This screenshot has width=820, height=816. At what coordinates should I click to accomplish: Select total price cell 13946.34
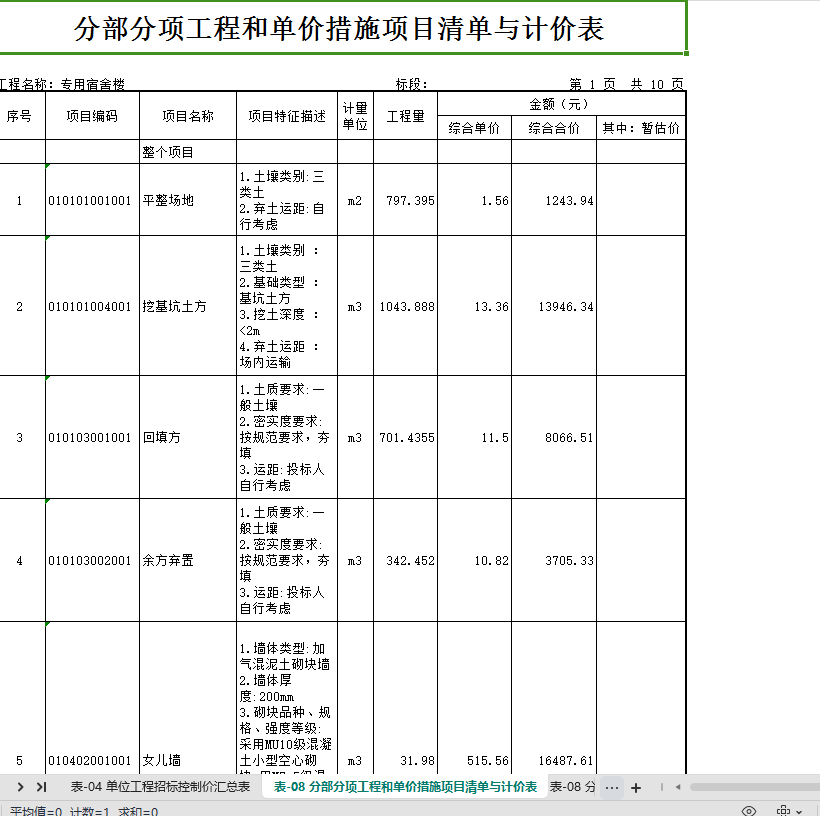(x=554, y=306)
